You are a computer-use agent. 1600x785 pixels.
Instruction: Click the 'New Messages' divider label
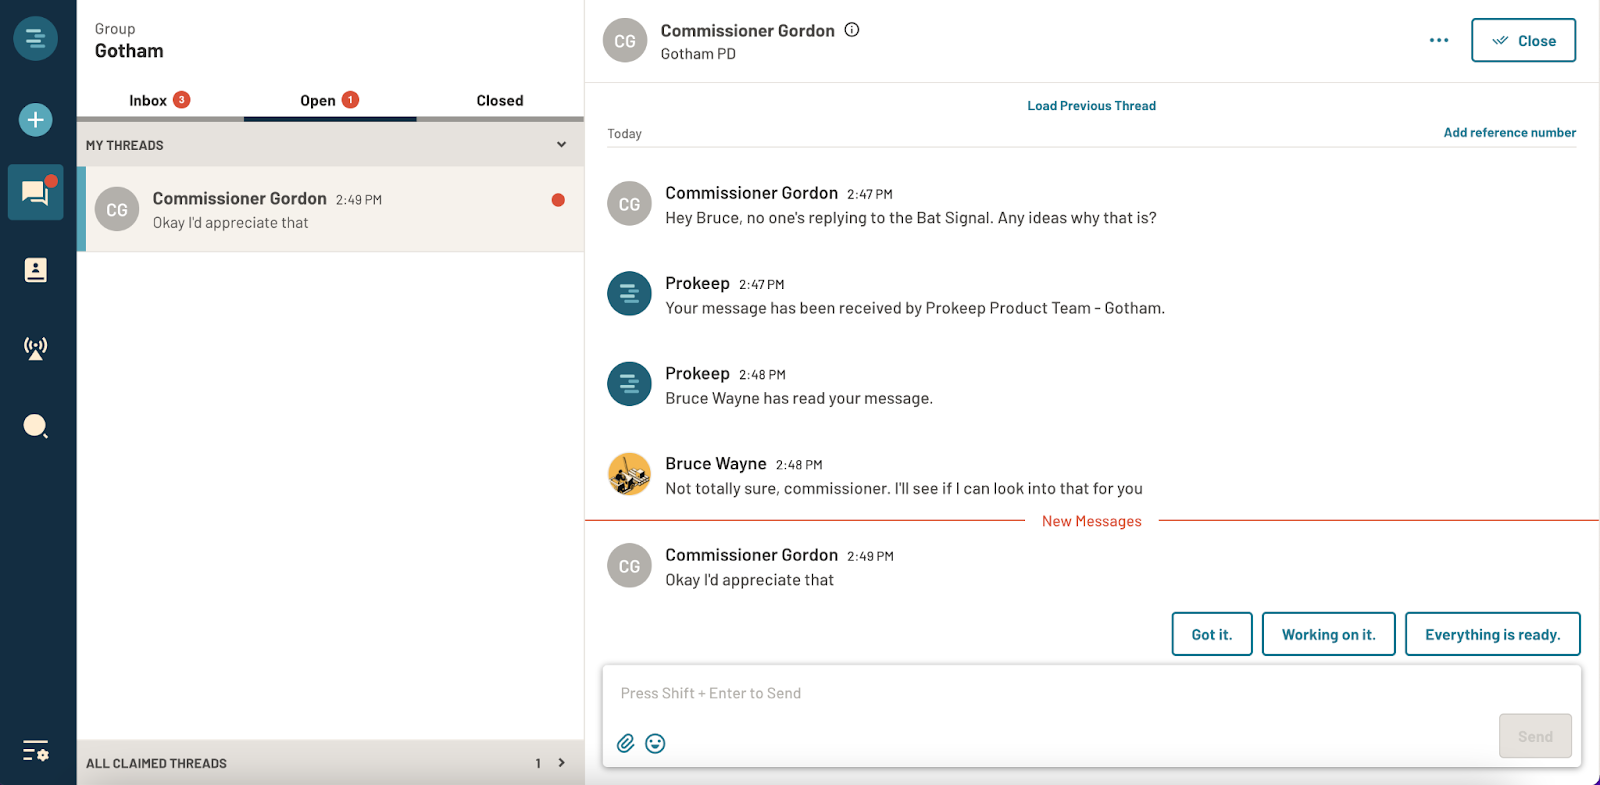1091,521
